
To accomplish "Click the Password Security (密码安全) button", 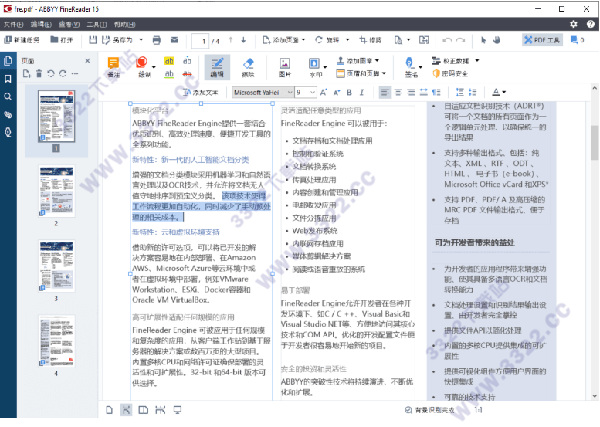I will pyautogui.click(x=450, y=73).
